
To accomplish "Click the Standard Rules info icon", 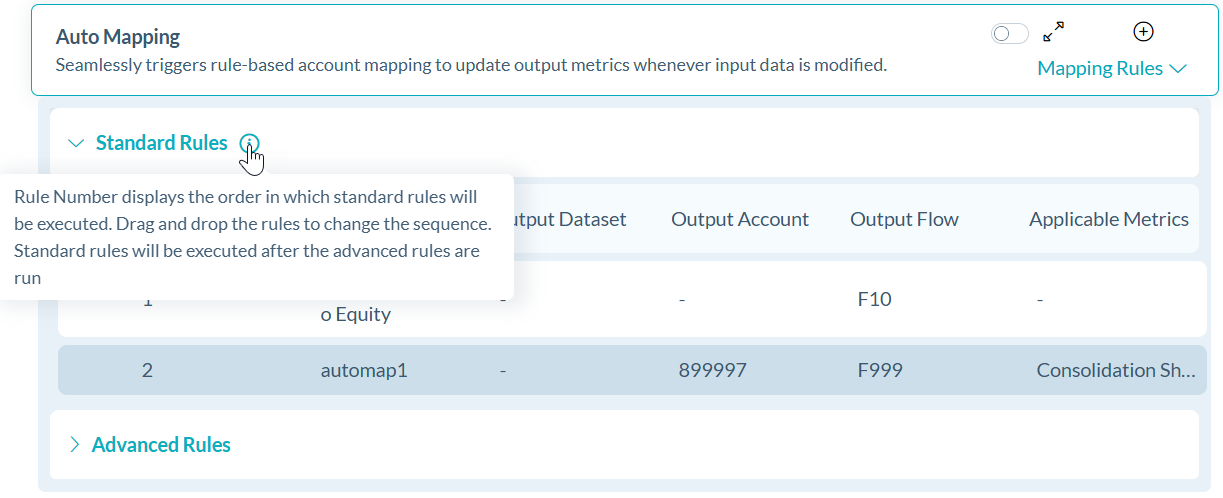I will [x=249, y=143].
